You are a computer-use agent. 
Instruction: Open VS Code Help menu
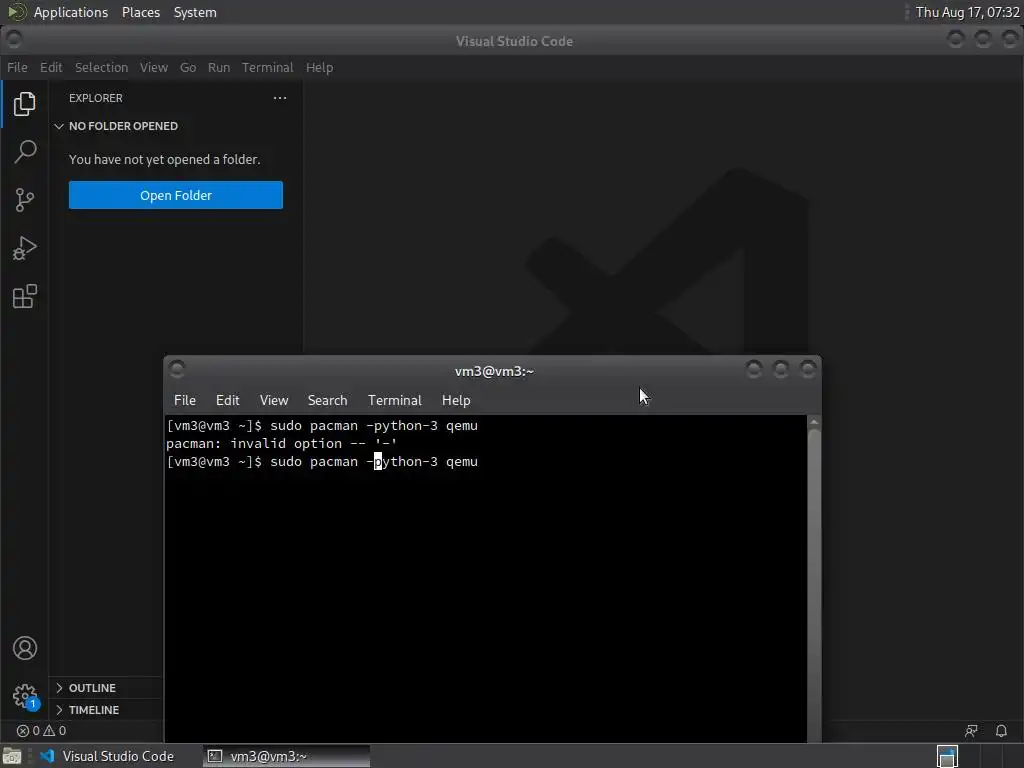click(x=319, y=67)
